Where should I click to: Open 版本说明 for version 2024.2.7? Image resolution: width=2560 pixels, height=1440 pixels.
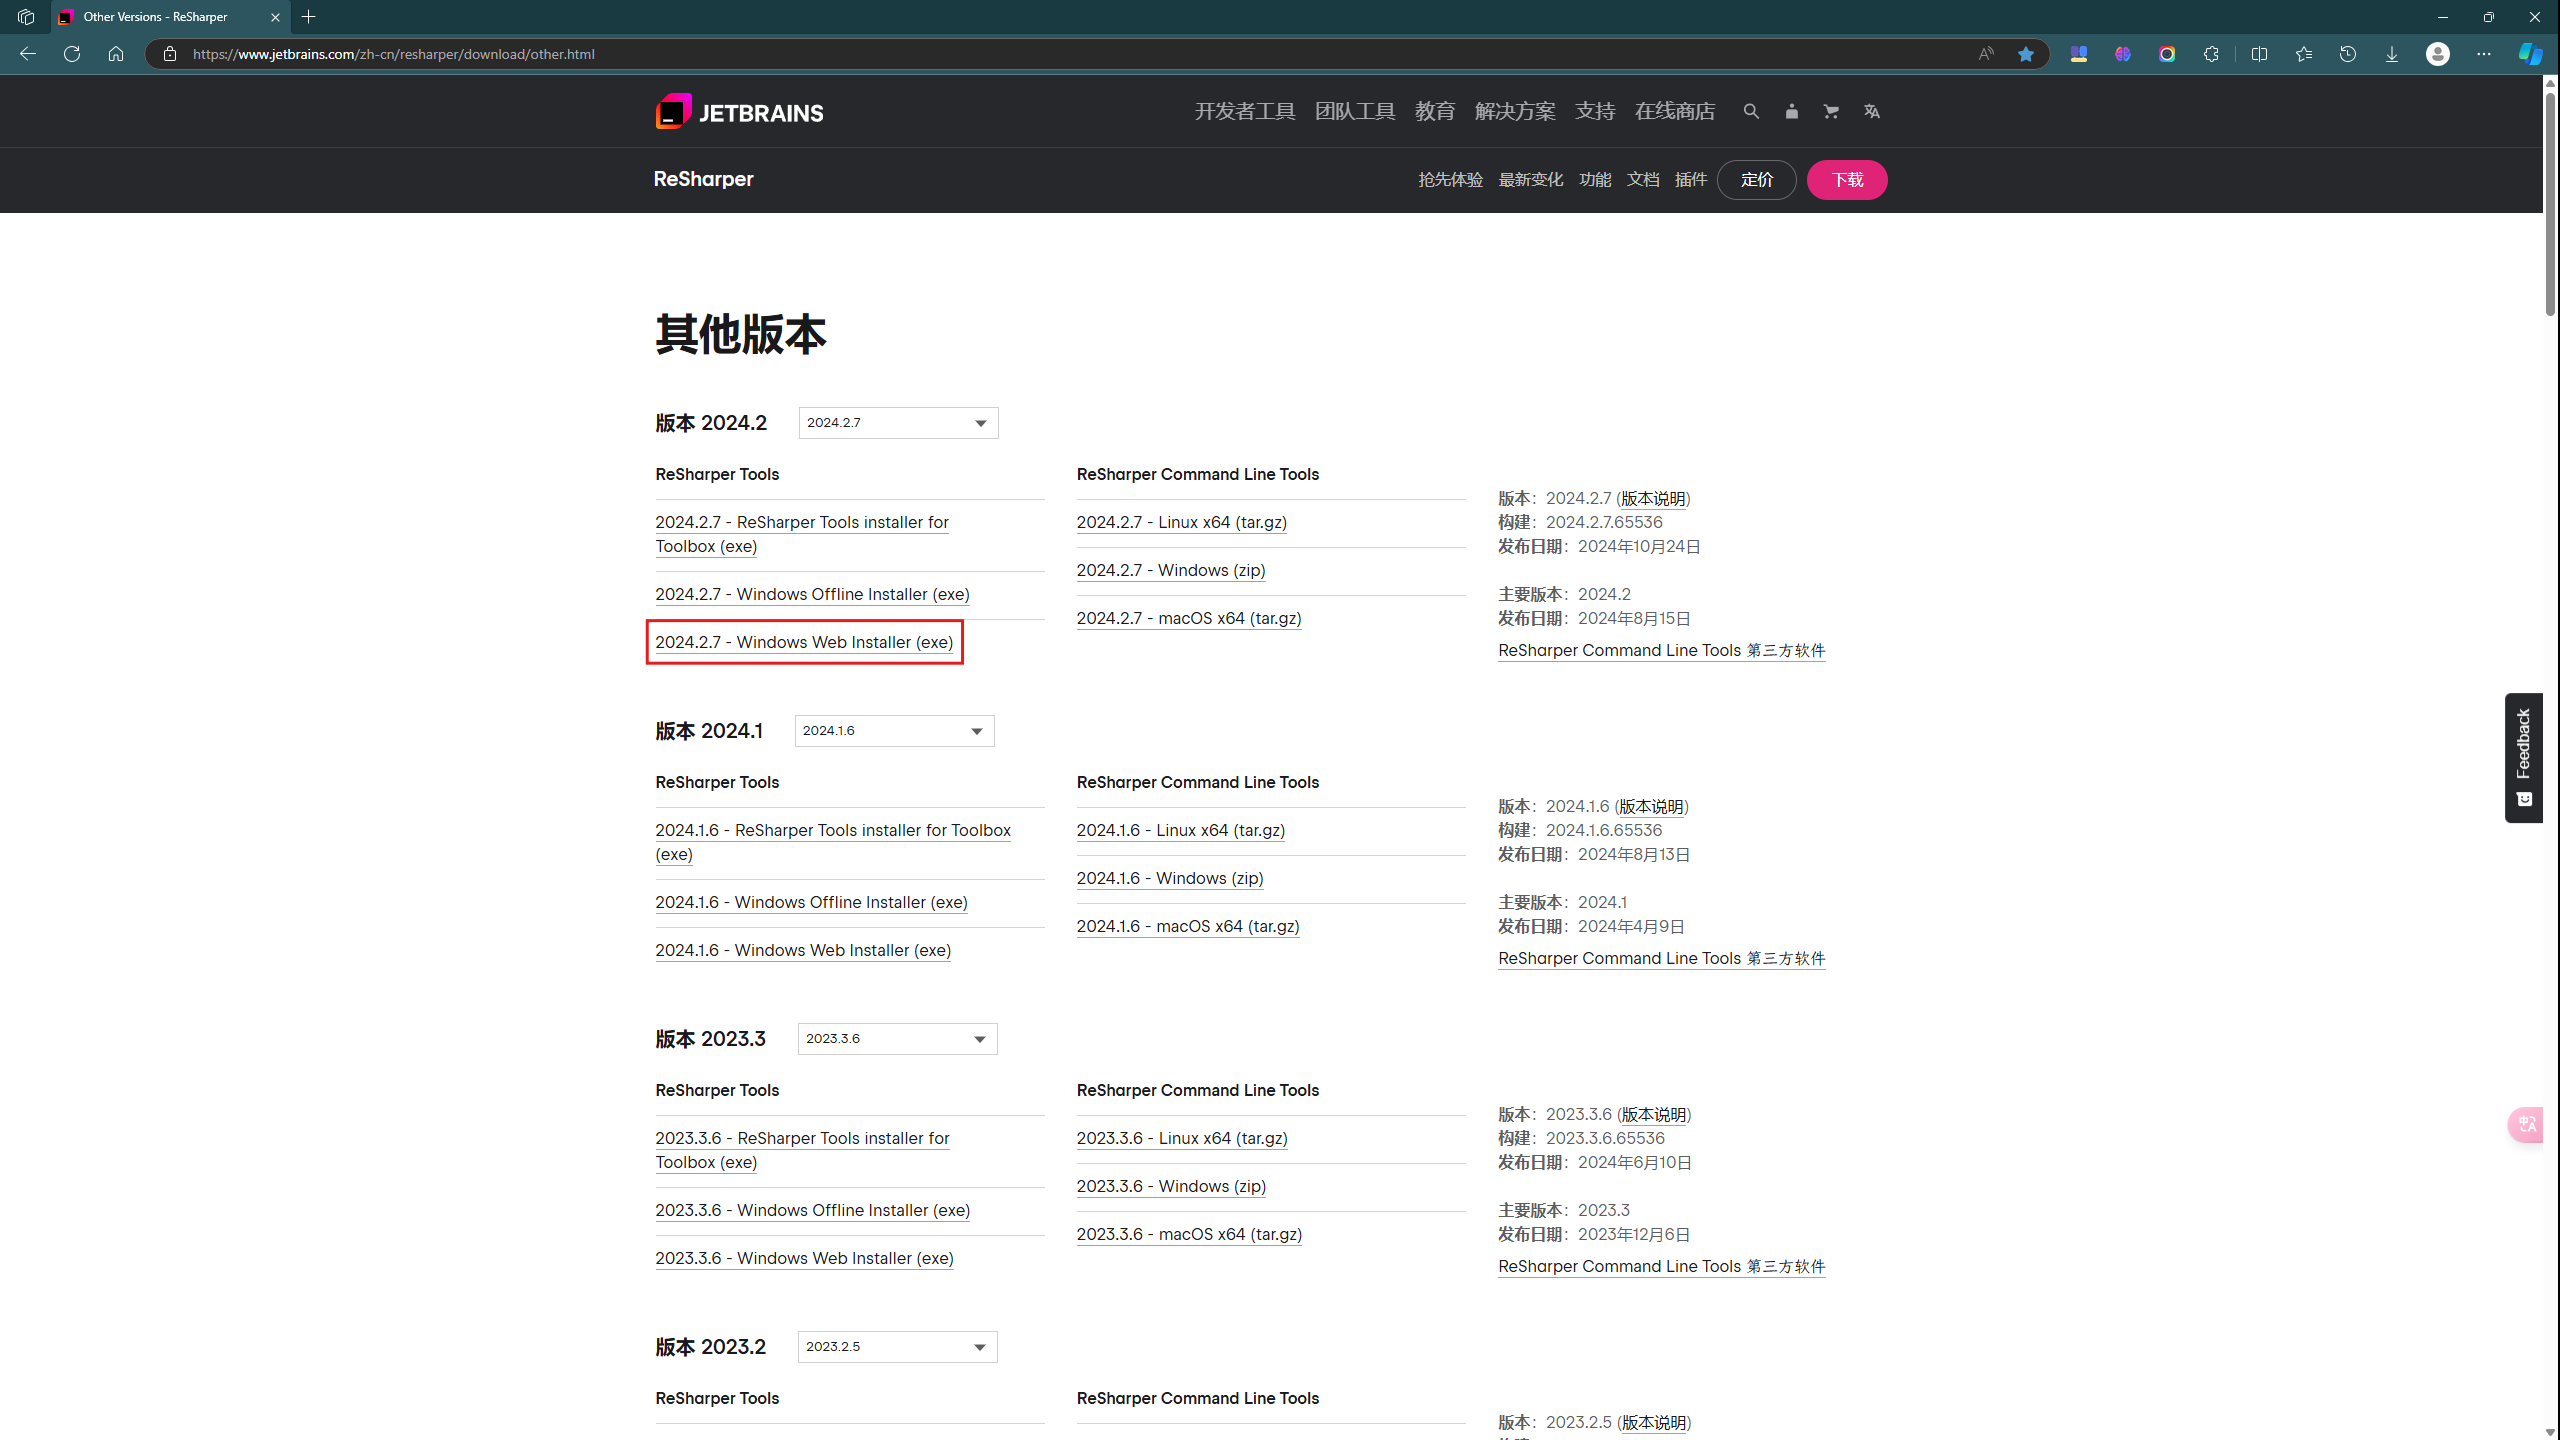(1653, 498)
